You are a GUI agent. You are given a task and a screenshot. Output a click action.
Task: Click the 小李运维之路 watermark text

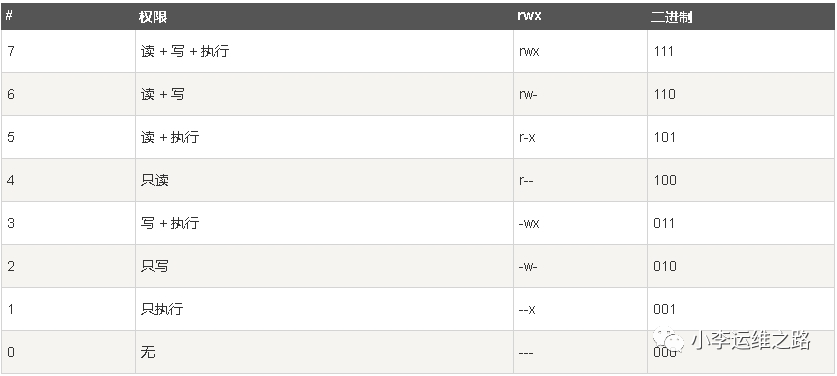[752, 340]
